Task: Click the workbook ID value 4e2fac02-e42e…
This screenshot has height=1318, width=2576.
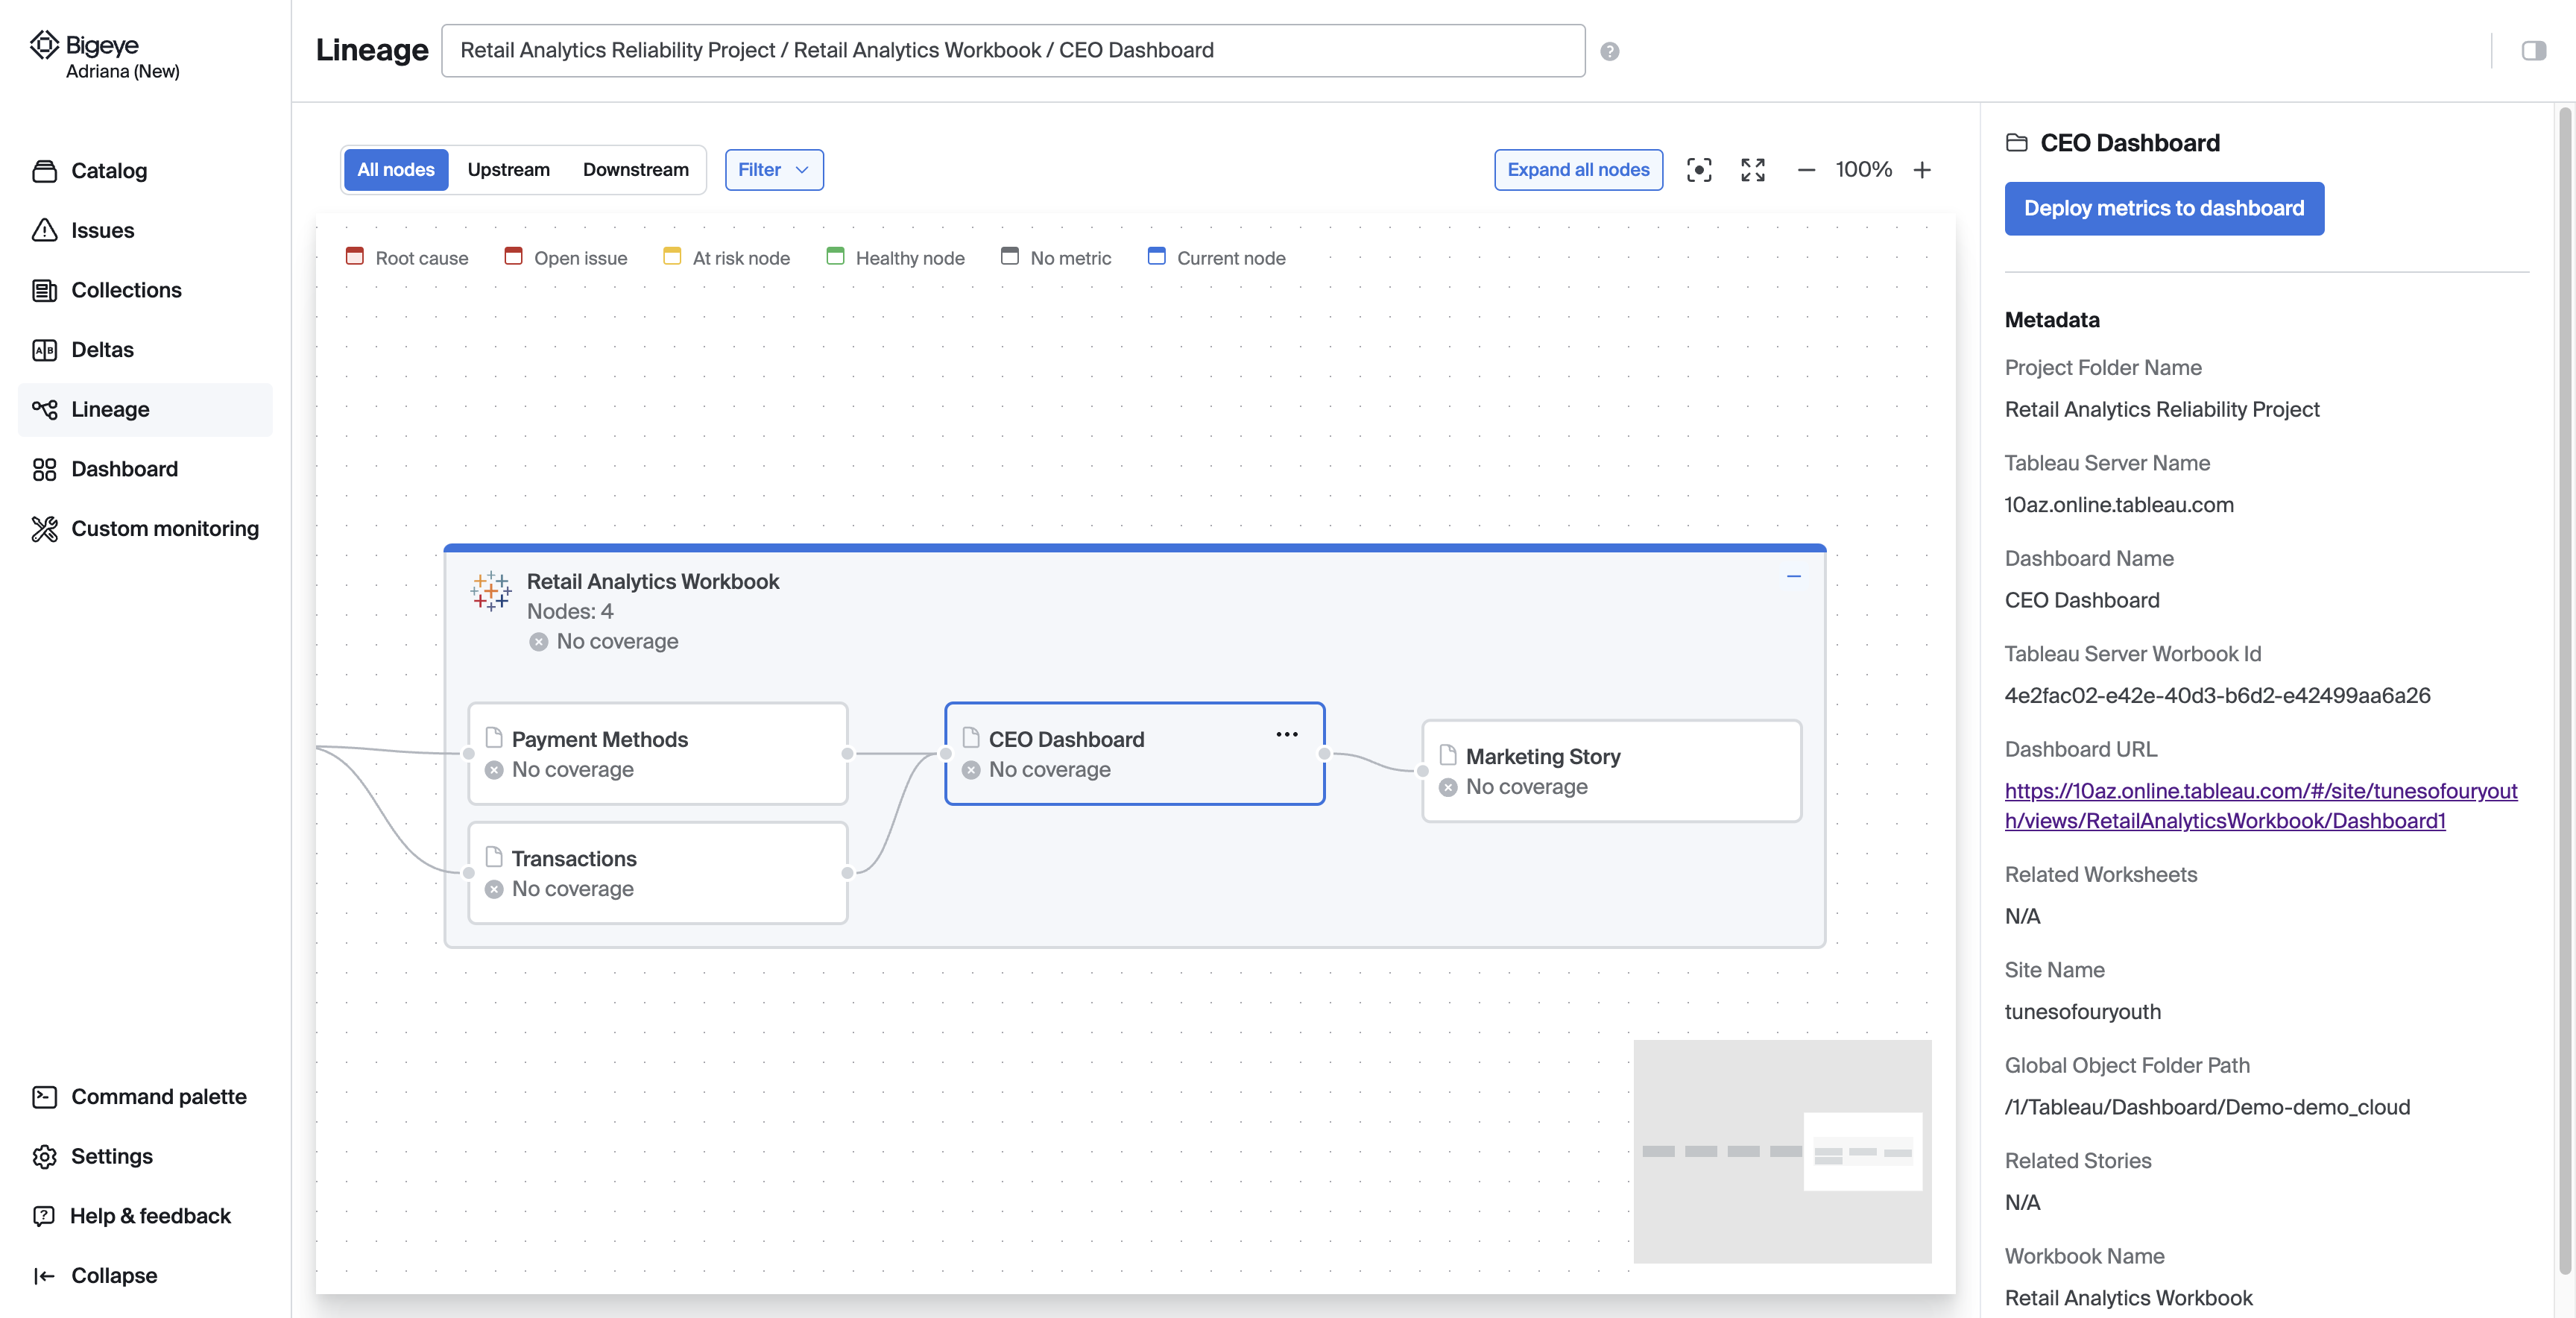Action: (2217, 696)
